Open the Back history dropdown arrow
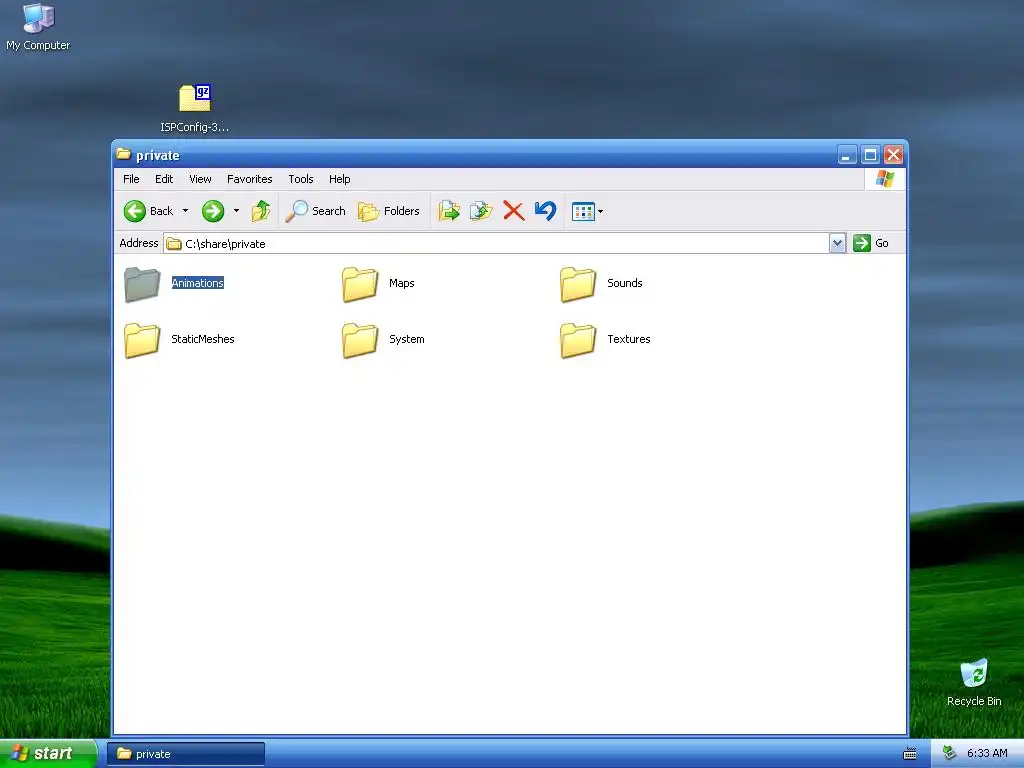This screenshot has width=1024, height=768. pyautogui.click(x=185, y=211)
